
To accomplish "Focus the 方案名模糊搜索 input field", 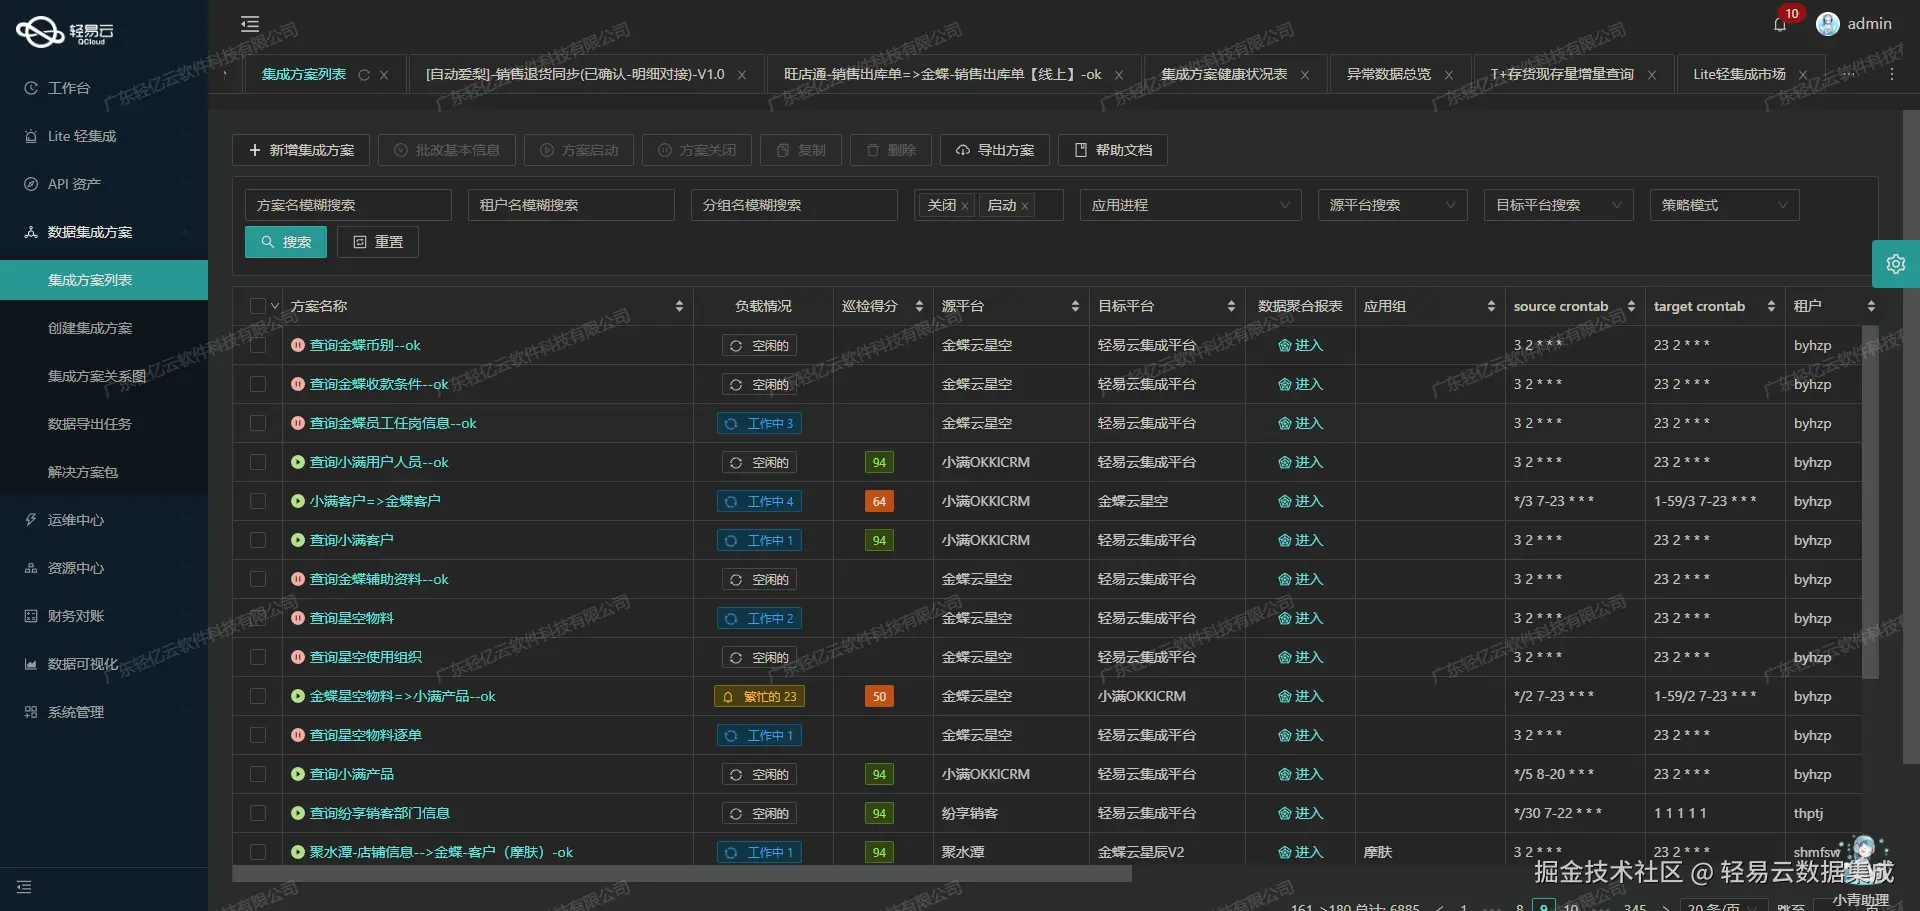I will pos(348,205).
